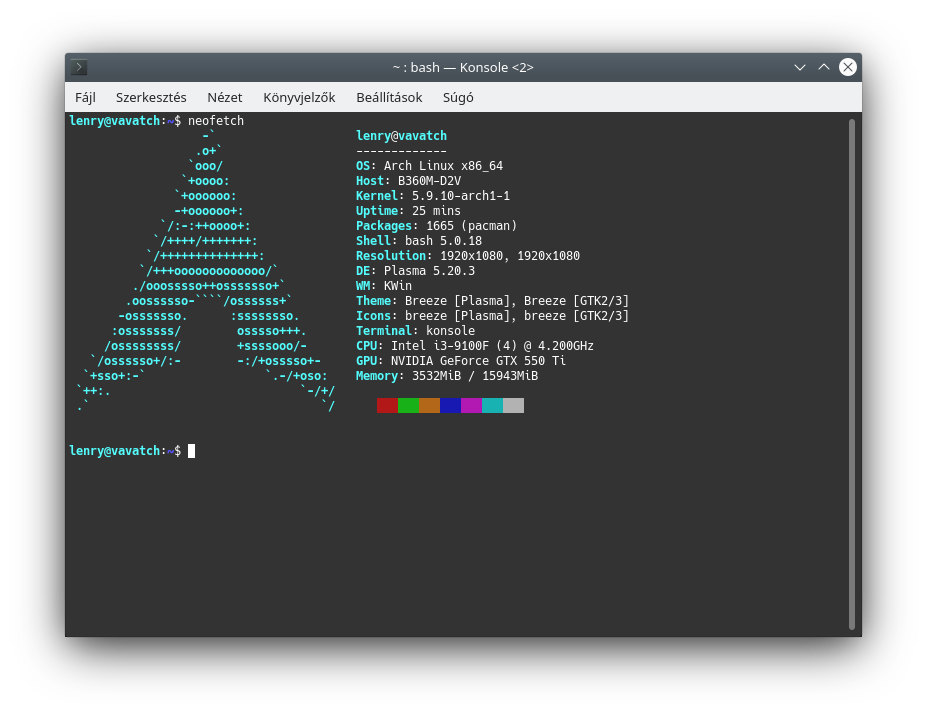Viewport: 927px width, 714px height.
Task: Click the 'DE: Plasma 5.20.3' line
Action: click(416, 271)
